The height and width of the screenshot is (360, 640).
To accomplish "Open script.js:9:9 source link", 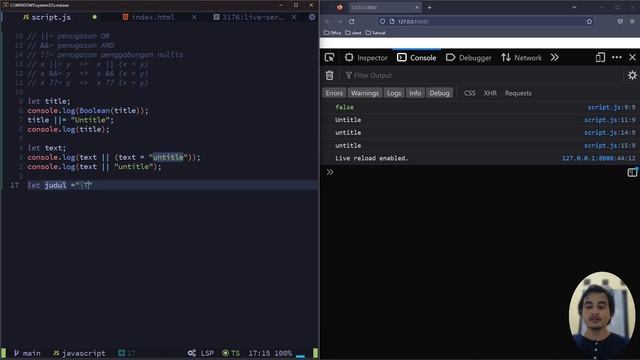I will pyautogui.click(x=611, y=107).
